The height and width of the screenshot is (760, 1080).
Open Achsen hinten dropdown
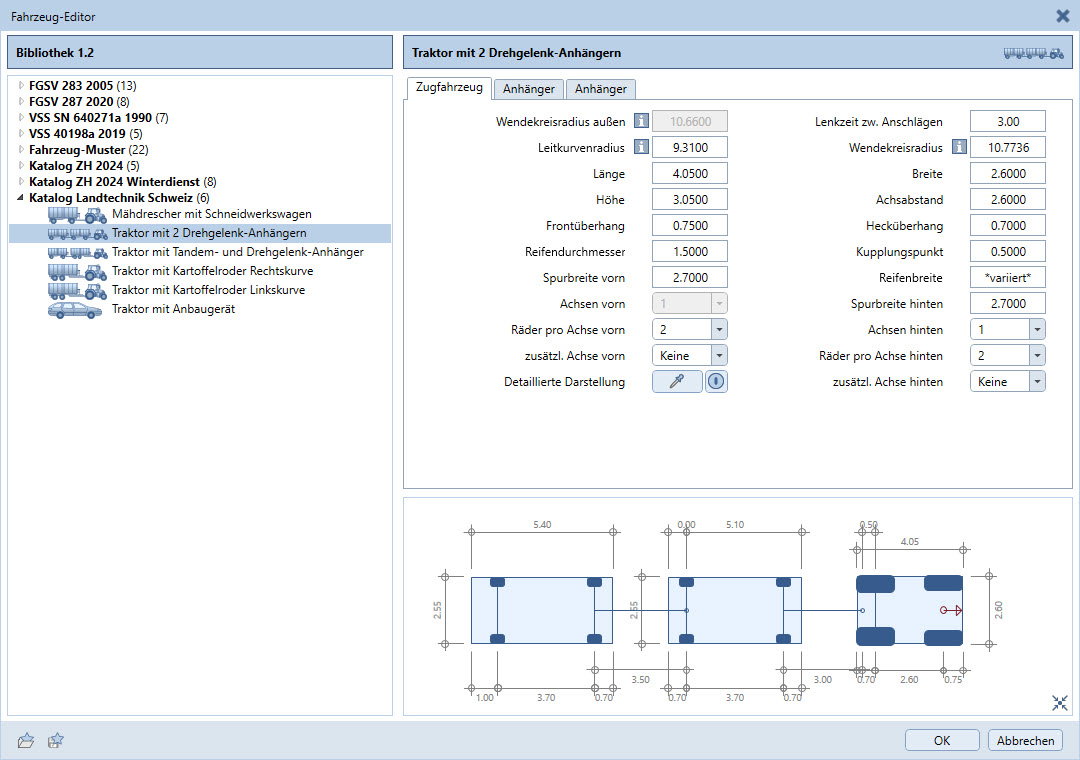click(x=1036, y=329)
